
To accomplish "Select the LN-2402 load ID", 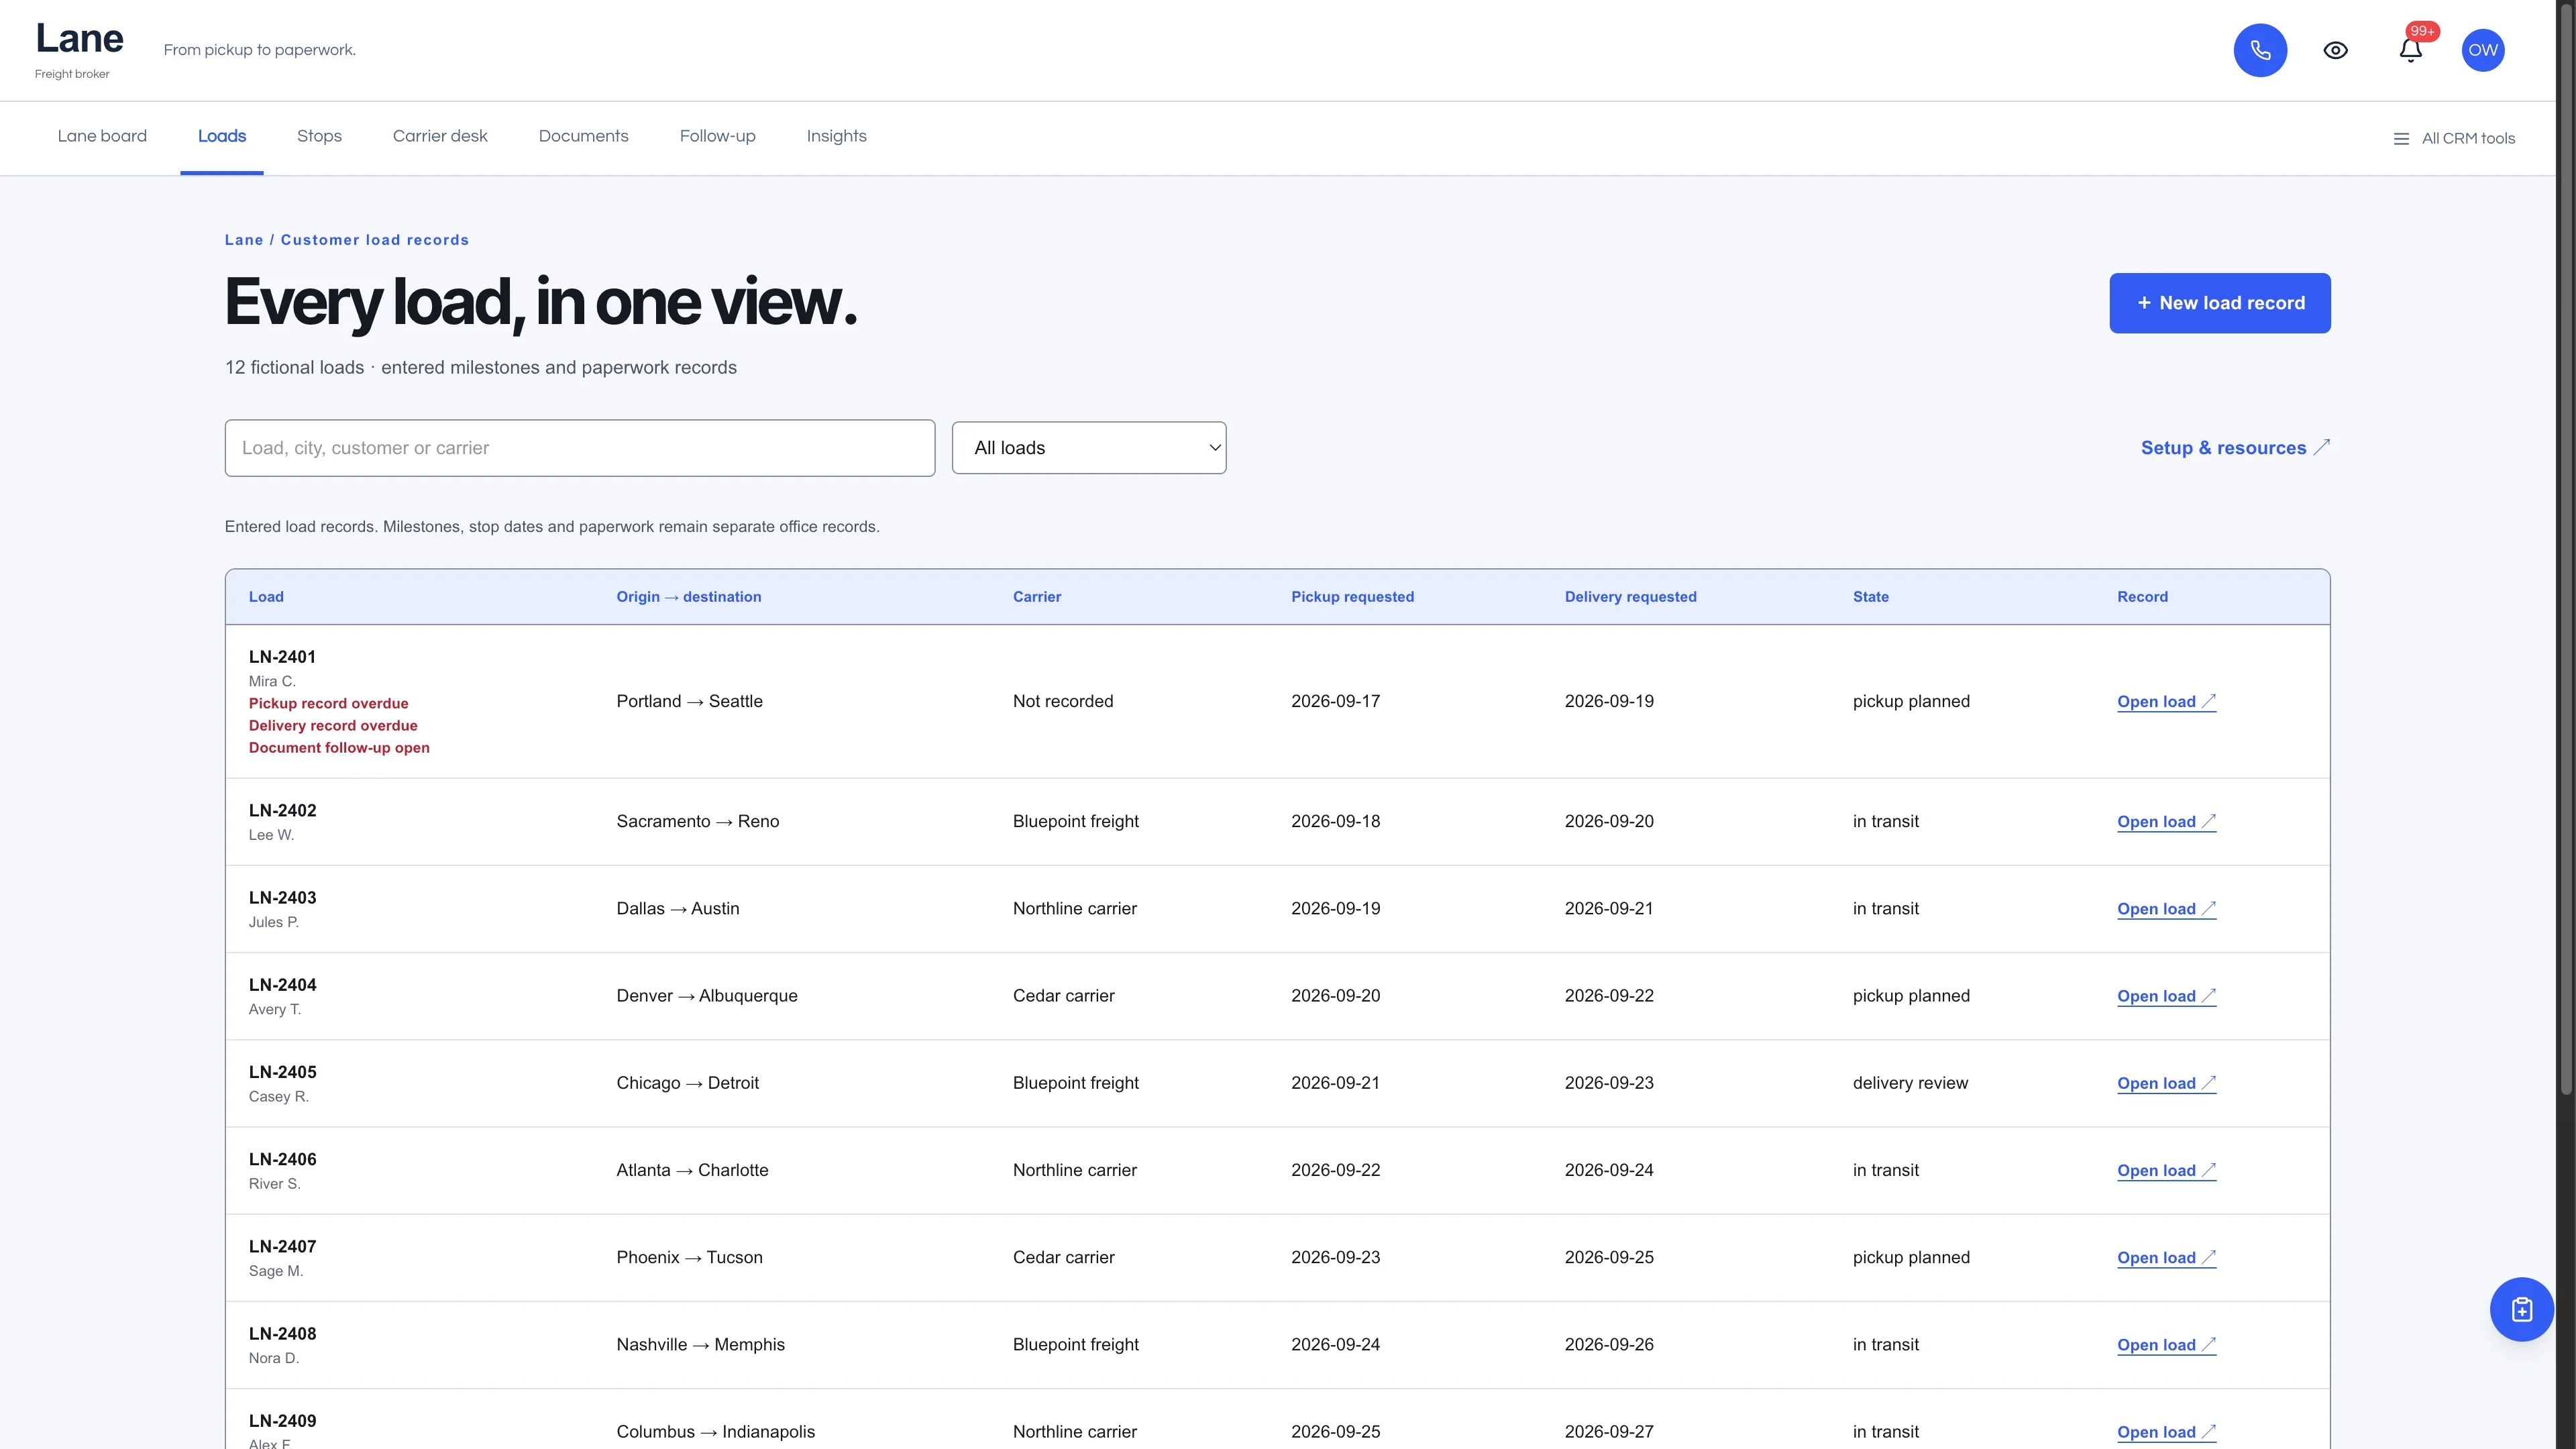I will click(x=282, y=811).
